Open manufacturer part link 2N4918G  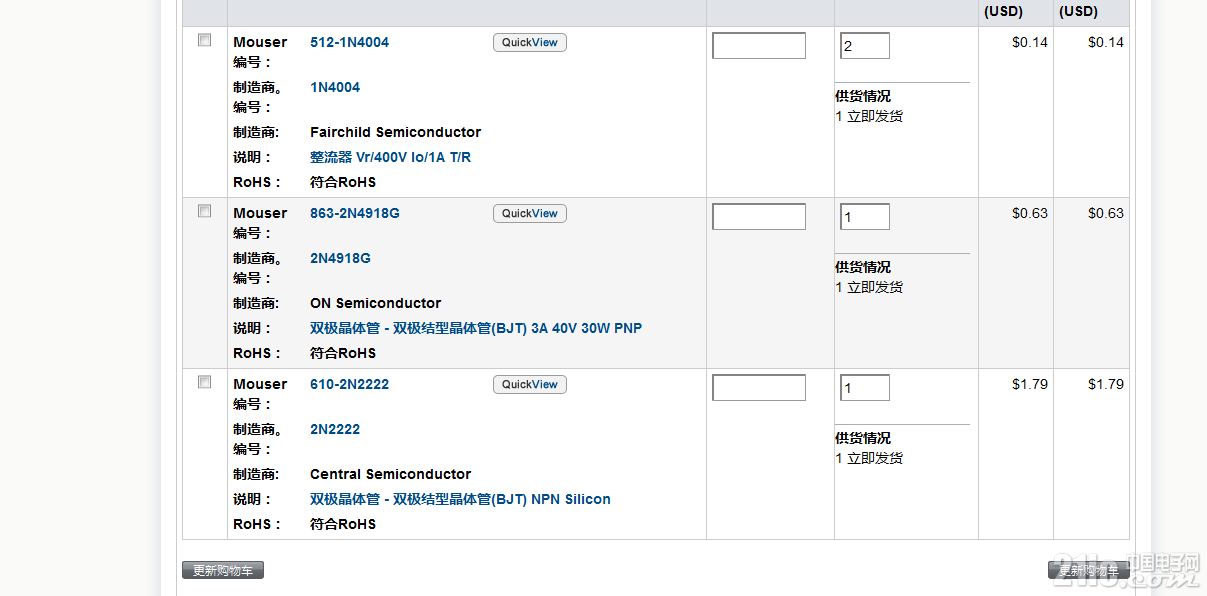pos(340,259)
